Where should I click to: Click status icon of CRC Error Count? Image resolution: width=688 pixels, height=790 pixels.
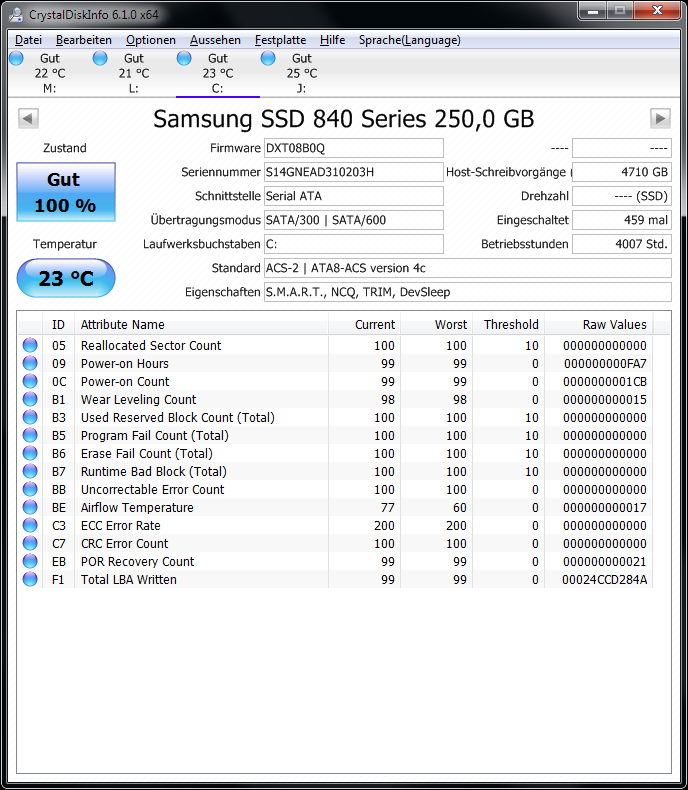30,543
